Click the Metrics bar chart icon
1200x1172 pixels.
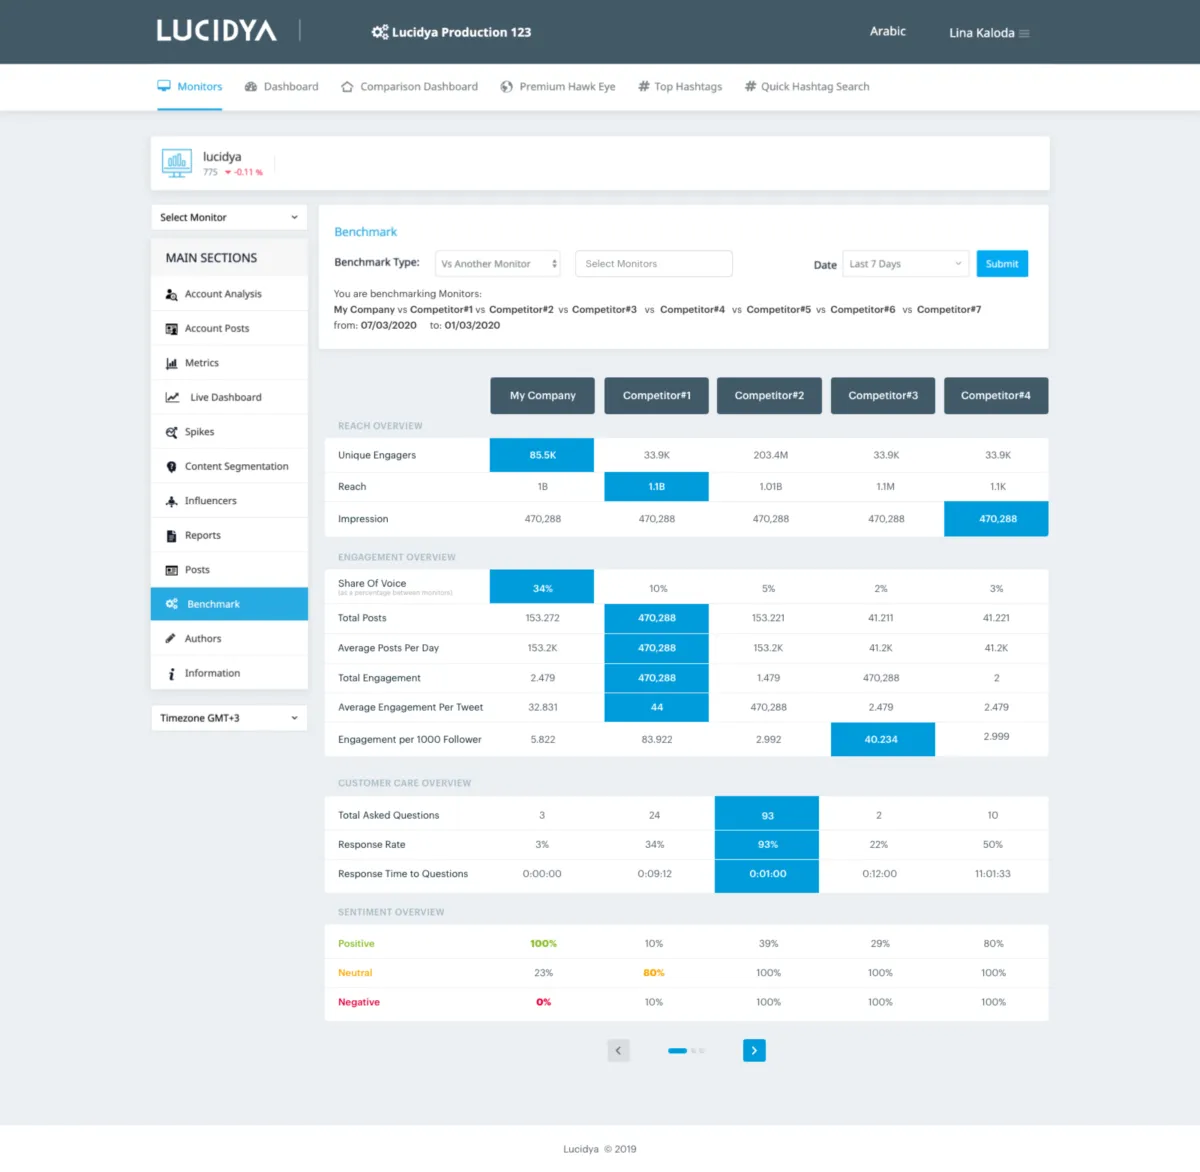click(x=171, y=363)
